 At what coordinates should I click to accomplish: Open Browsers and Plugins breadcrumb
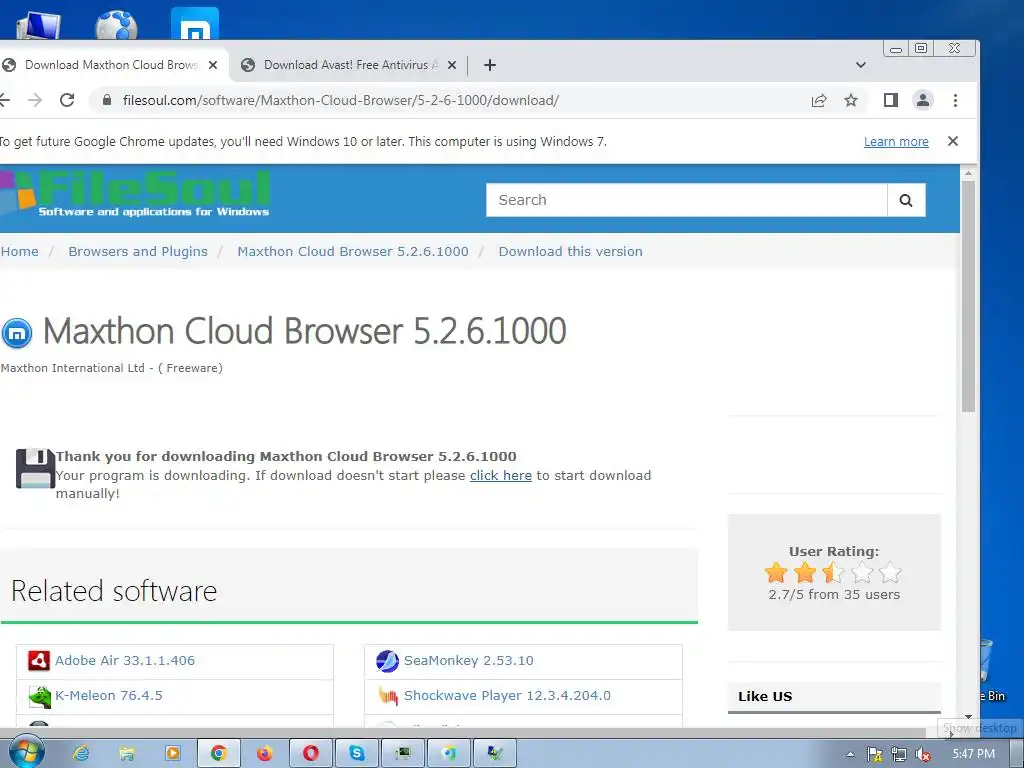[138, 251]
